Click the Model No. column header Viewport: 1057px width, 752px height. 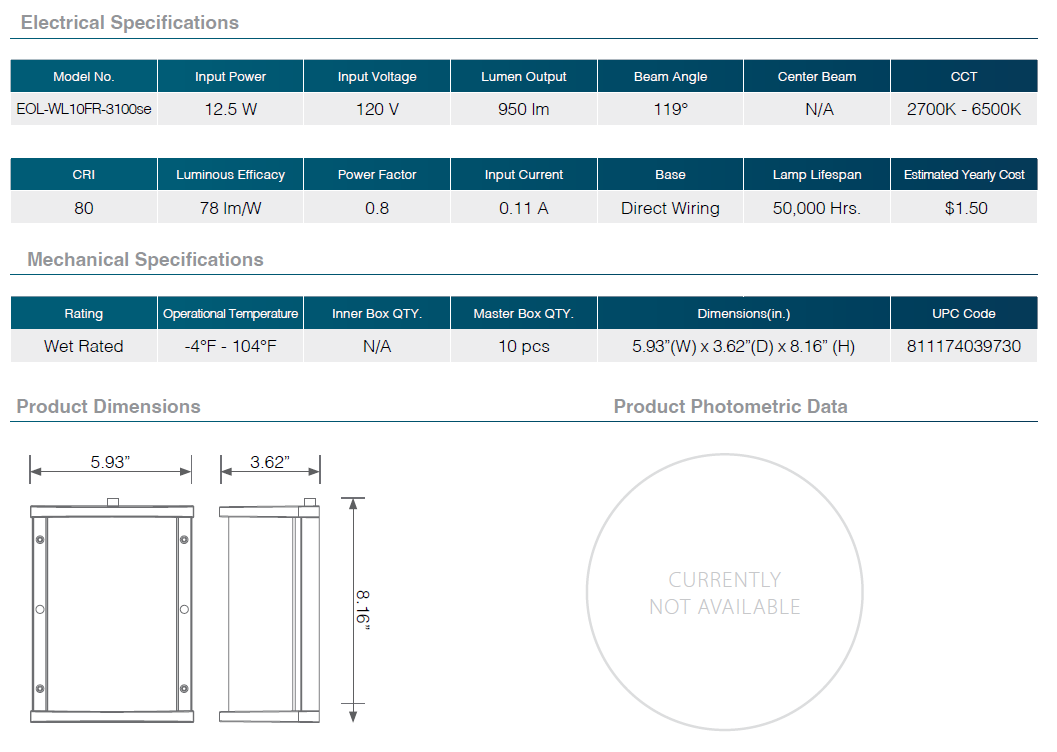coord(84,77)
